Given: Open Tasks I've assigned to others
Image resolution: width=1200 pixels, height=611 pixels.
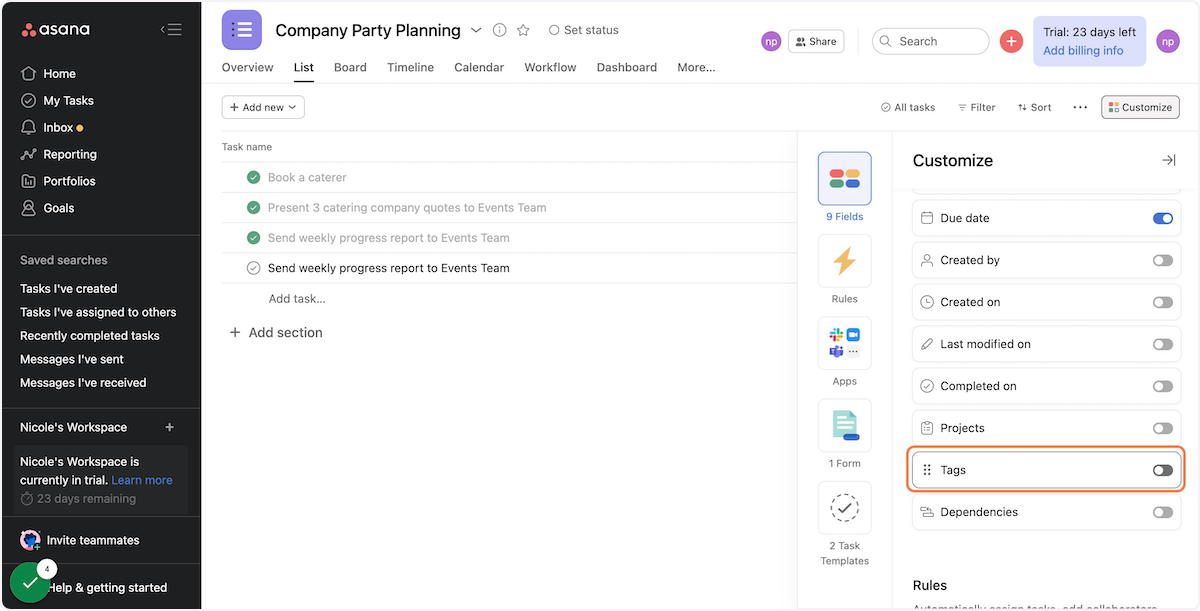Looking at the screenshot, I should [98, 312].
